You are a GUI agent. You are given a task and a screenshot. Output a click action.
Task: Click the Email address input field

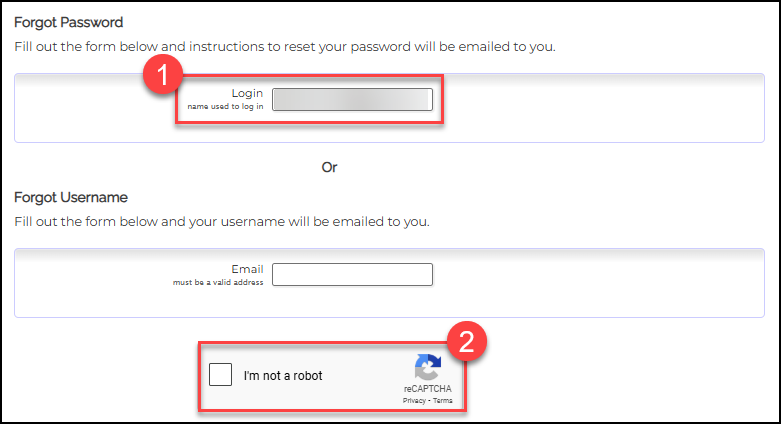[x=352, y=274]
